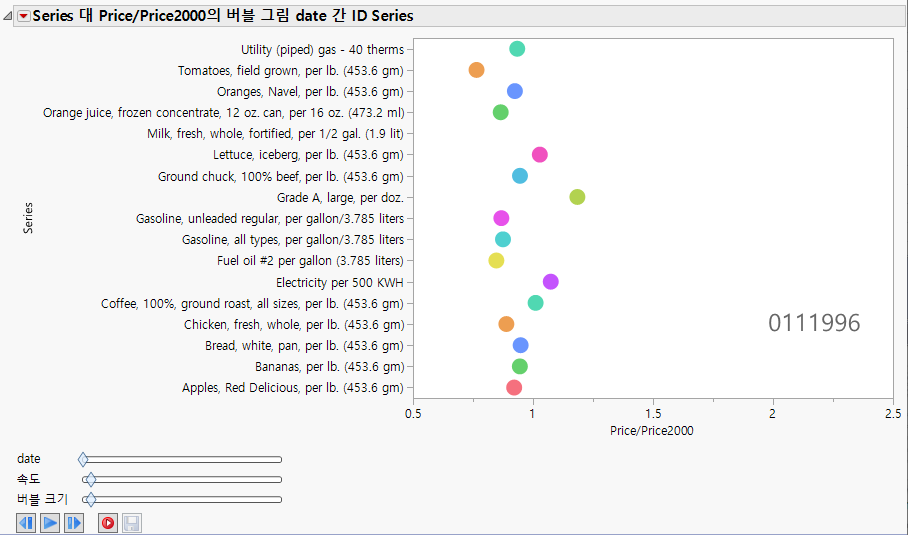The height and width of the screenshot is (535, 908).
Task: Click the red record animation icon
Action: 107,523
